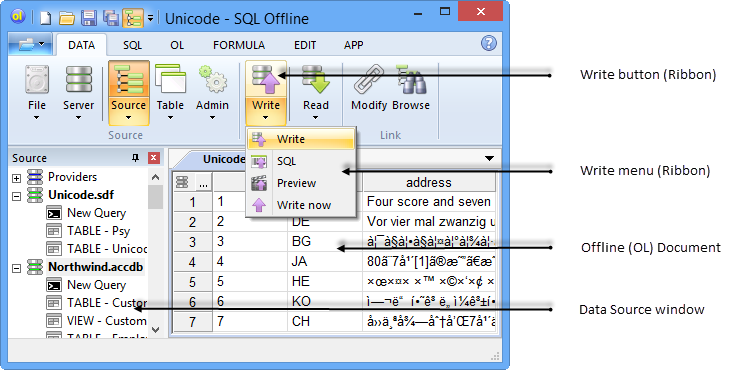Open the document tab list arrow
The image size is (755, 377).
click(x=489, y=158)
